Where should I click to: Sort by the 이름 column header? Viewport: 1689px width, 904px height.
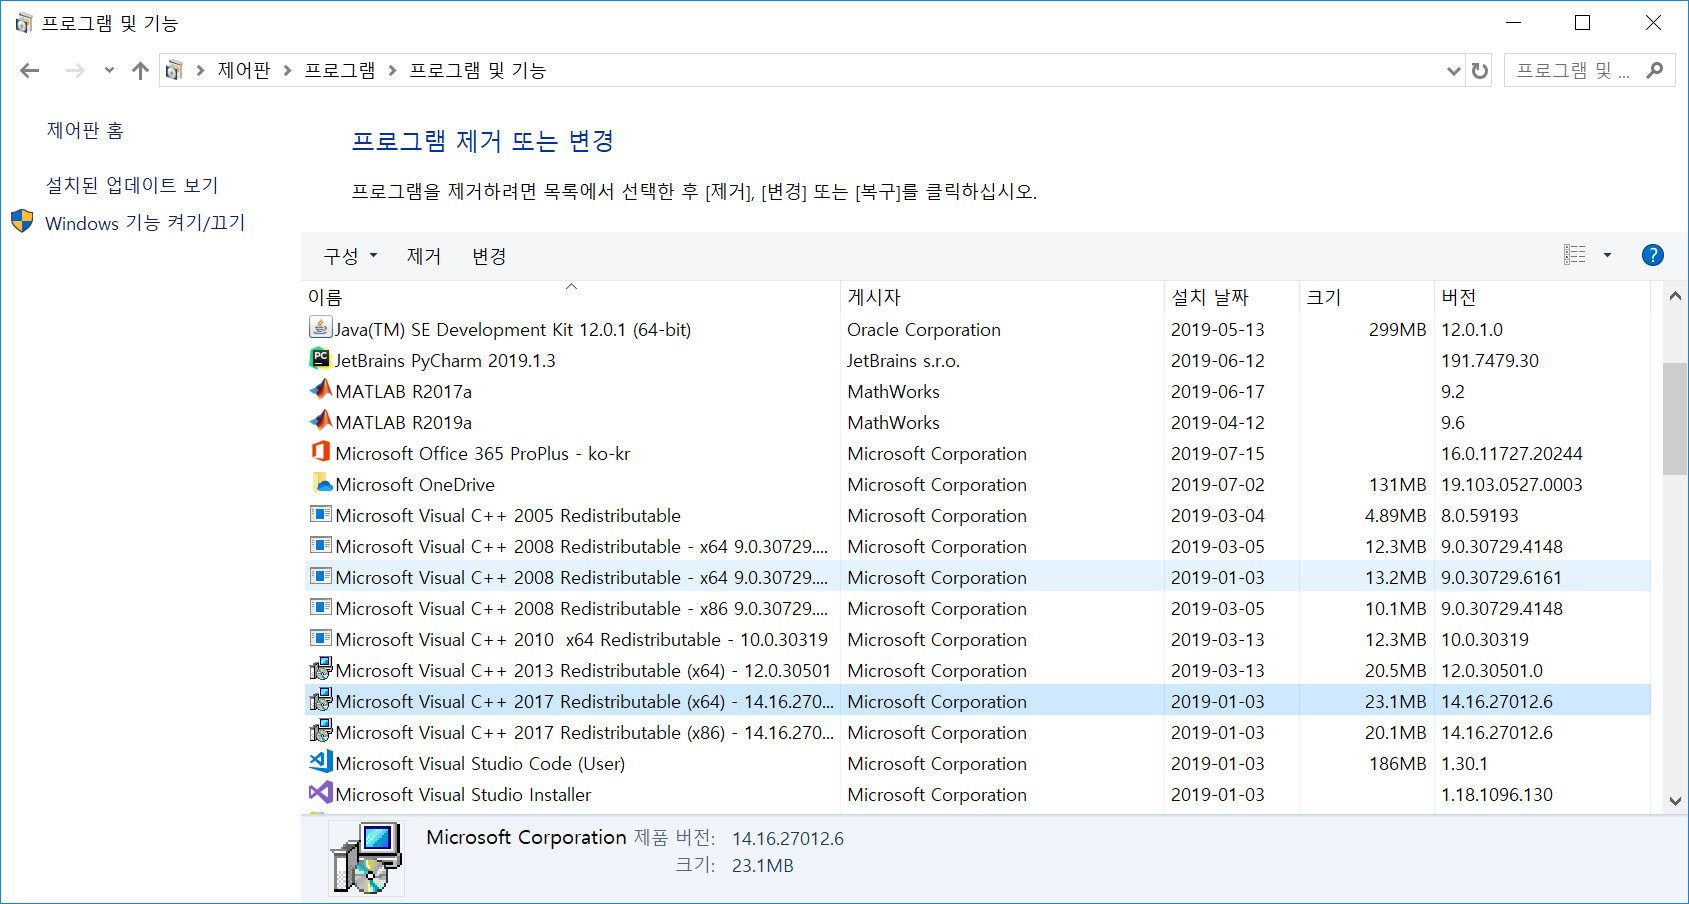click(571, 297)
